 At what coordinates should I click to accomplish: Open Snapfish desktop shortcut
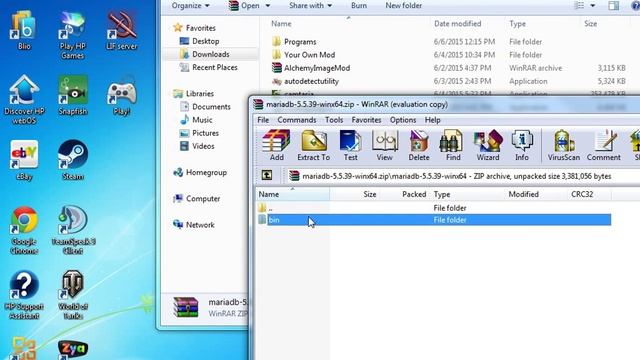73,96
